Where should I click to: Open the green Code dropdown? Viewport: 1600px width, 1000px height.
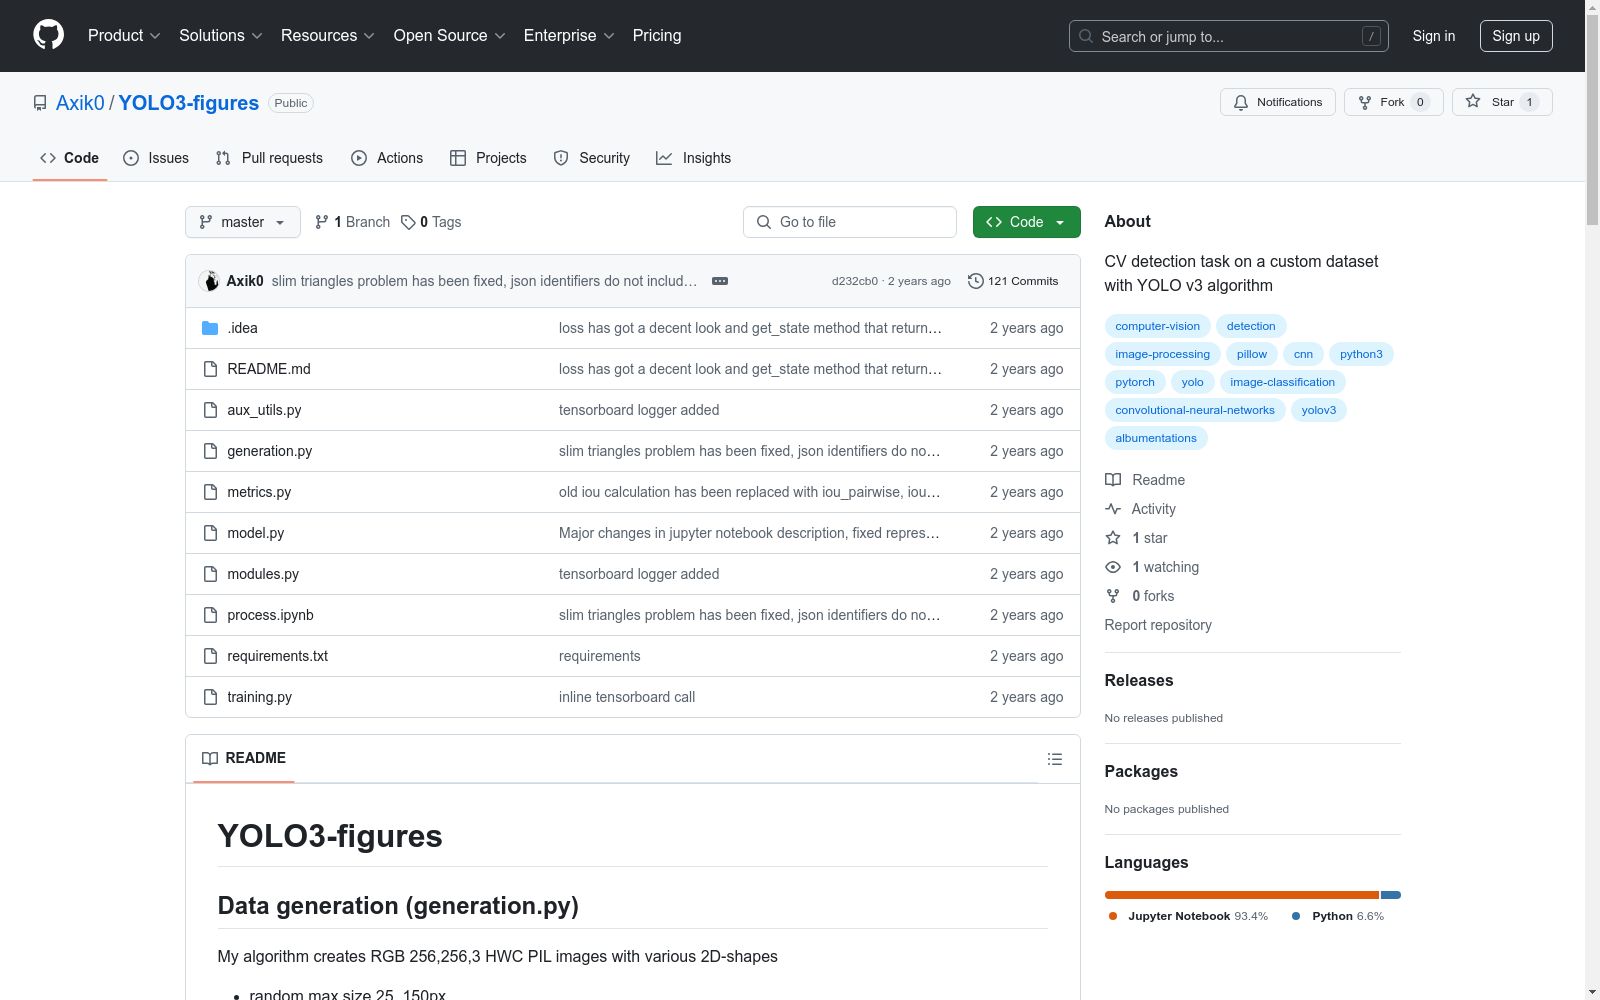click(x=1026, y=222)
